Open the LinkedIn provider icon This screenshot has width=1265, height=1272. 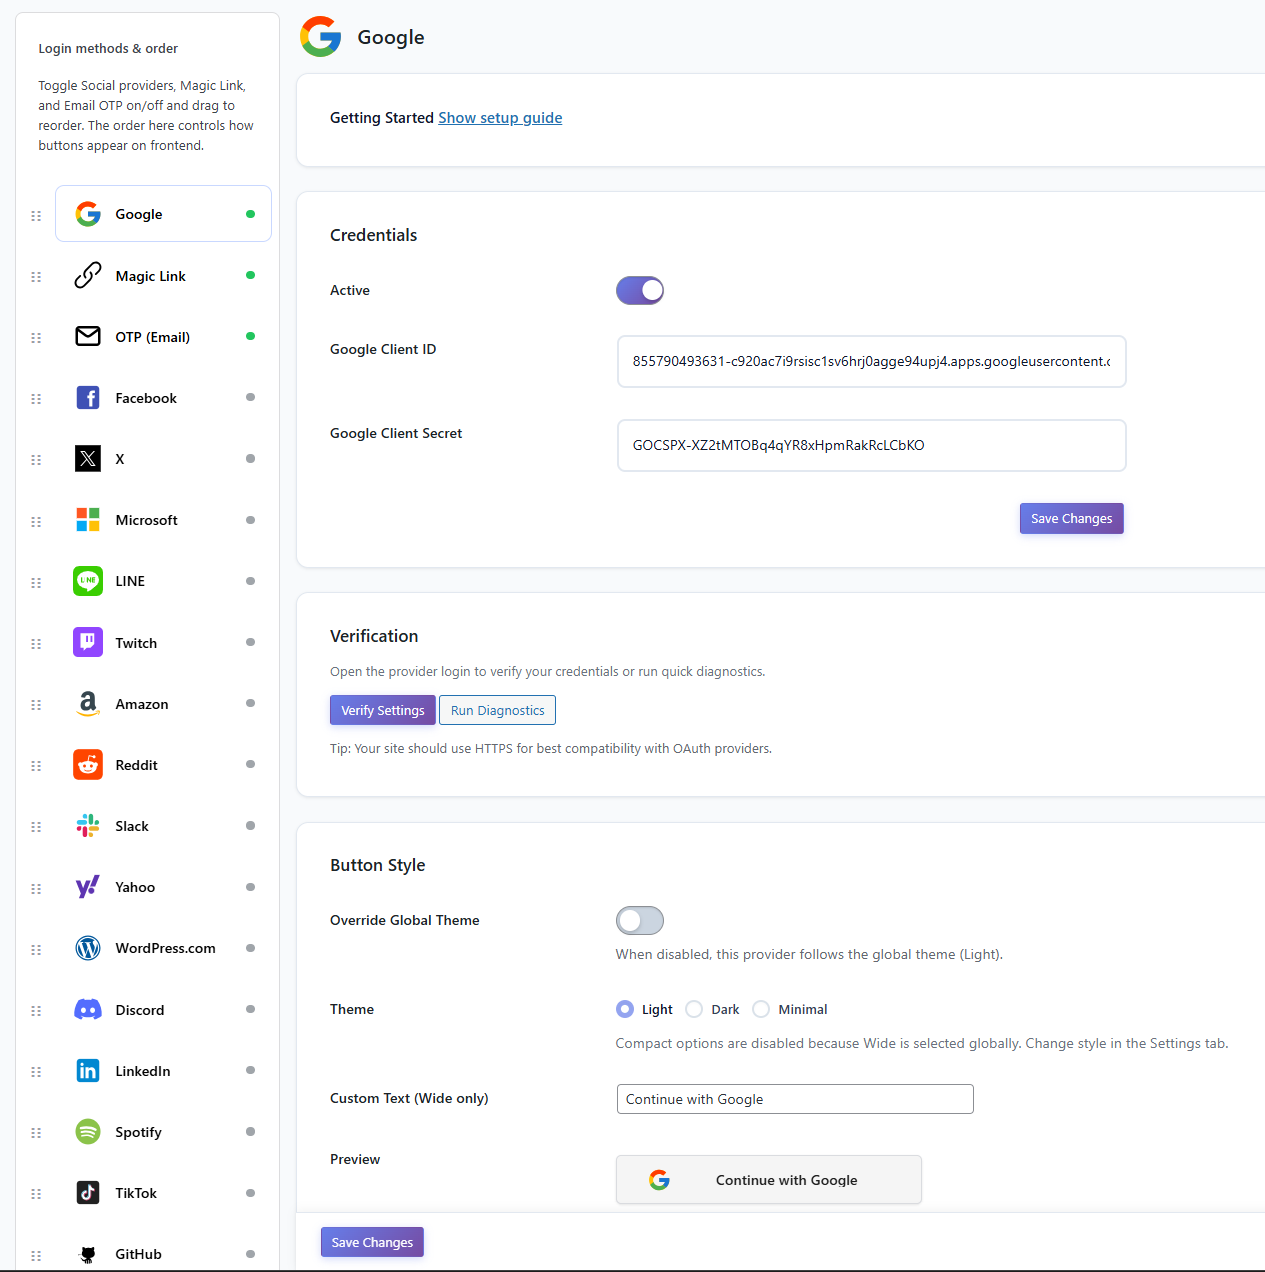pos(88,1071)
